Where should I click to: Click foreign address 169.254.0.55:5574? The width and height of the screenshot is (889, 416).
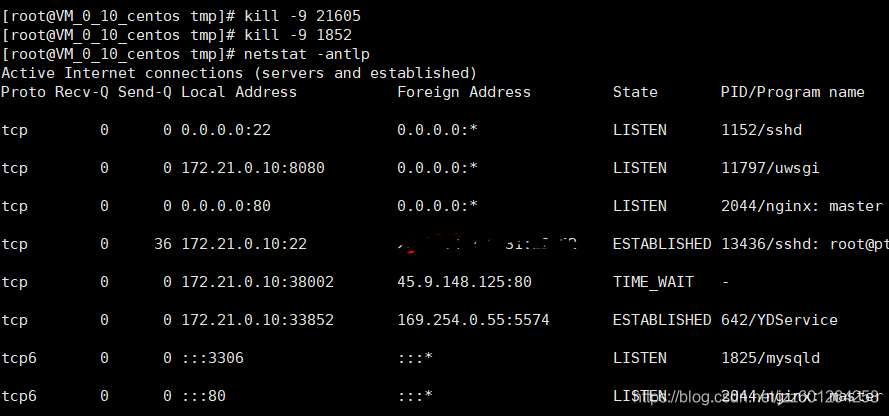click(x=473, y=320)
